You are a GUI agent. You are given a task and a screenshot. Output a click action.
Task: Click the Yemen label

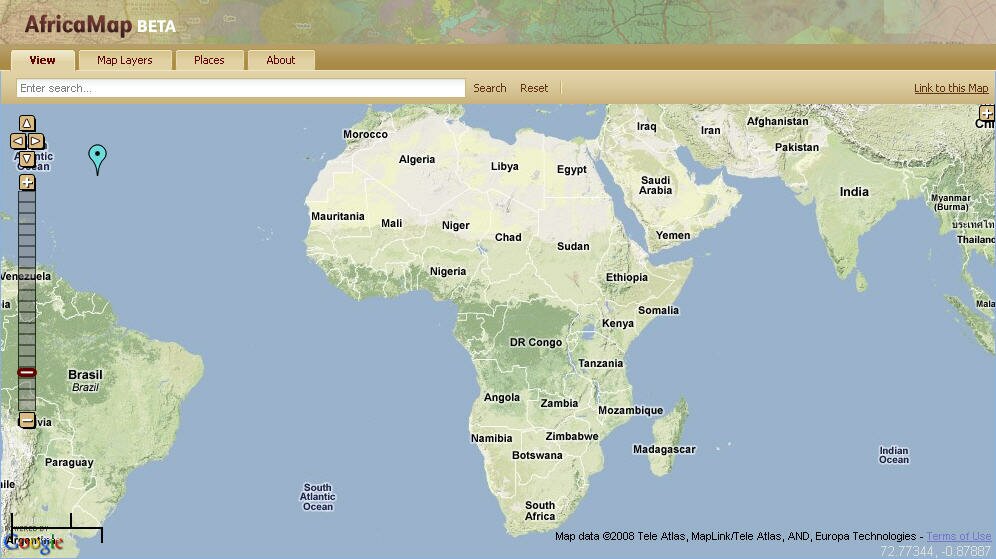673,236
